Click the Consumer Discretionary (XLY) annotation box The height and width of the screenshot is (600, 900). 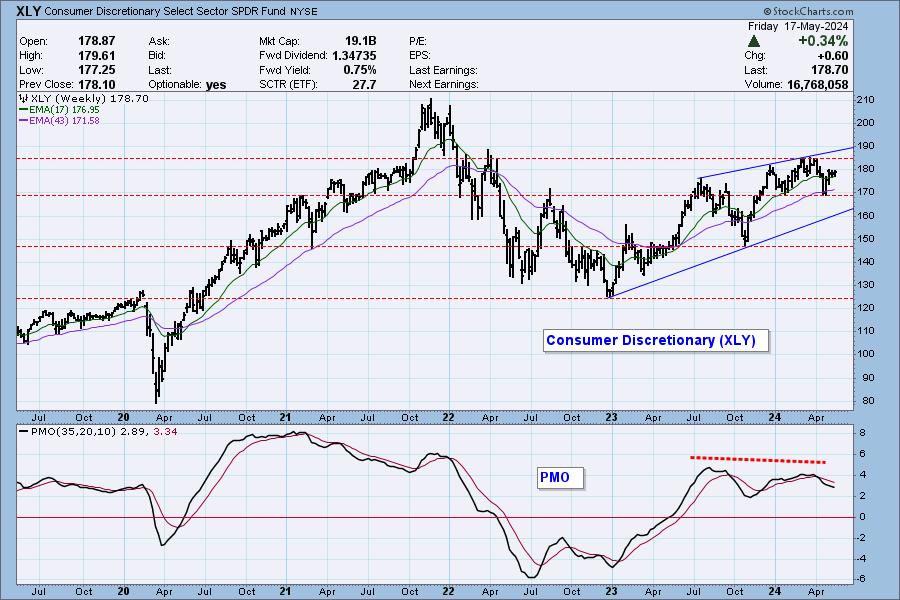655,340
